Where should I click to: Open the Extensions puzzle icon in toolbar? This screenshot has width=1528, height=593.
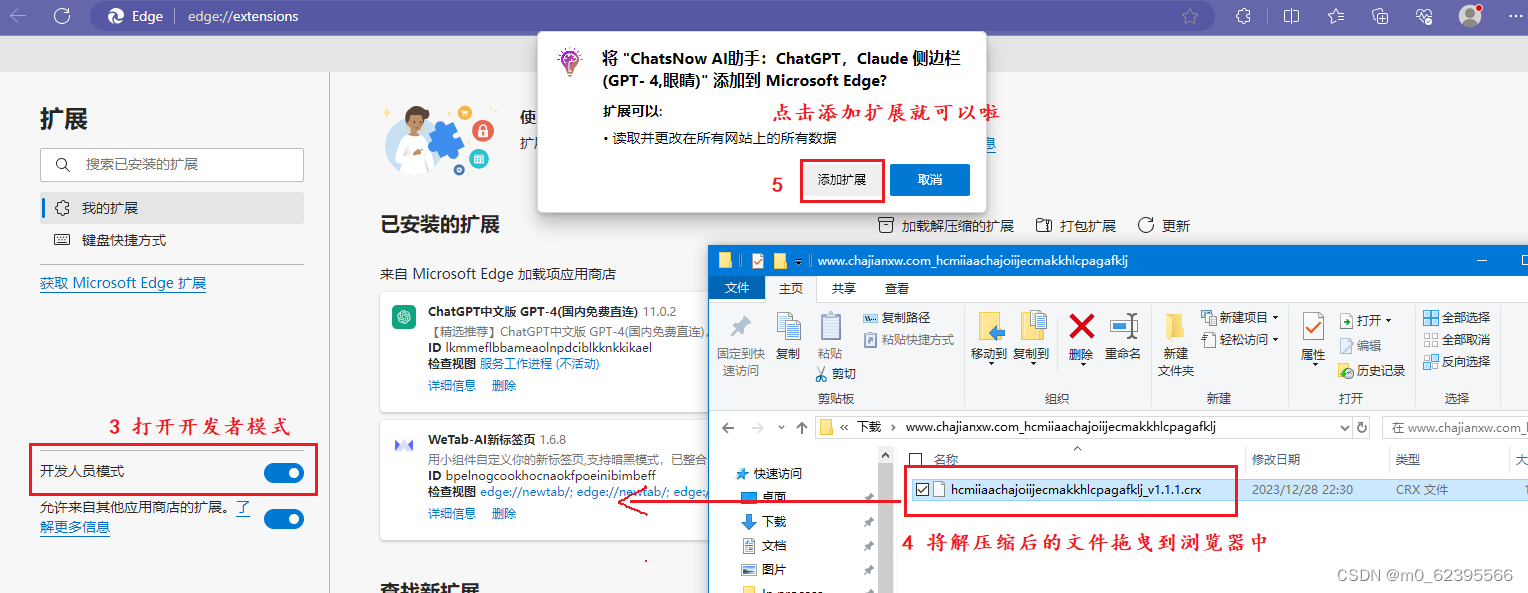(1243, 16)
